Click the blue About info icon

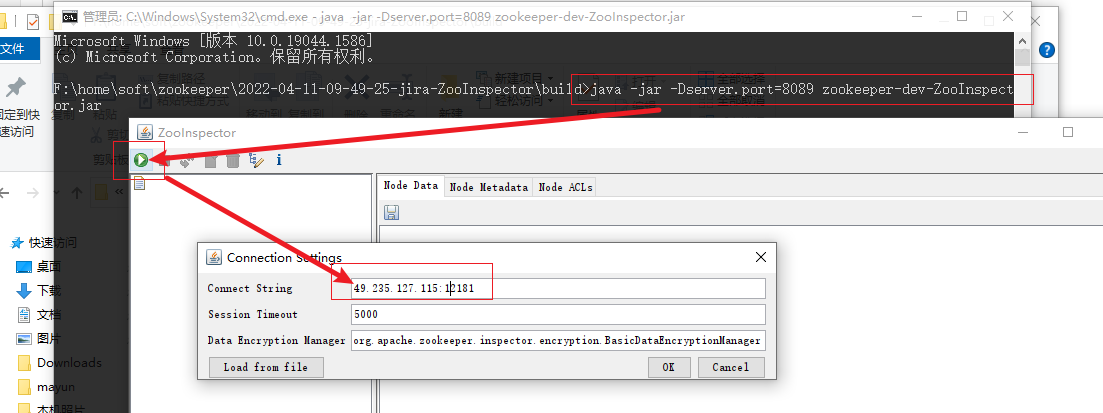click(x=279, y=160)
